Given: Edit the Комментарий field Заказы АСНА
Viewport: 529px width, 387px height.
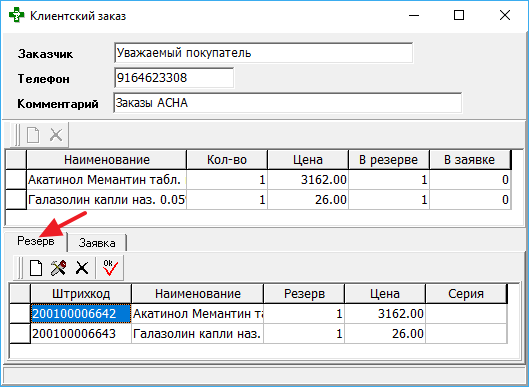Looking at the screenshot, I should coord(288,103).
